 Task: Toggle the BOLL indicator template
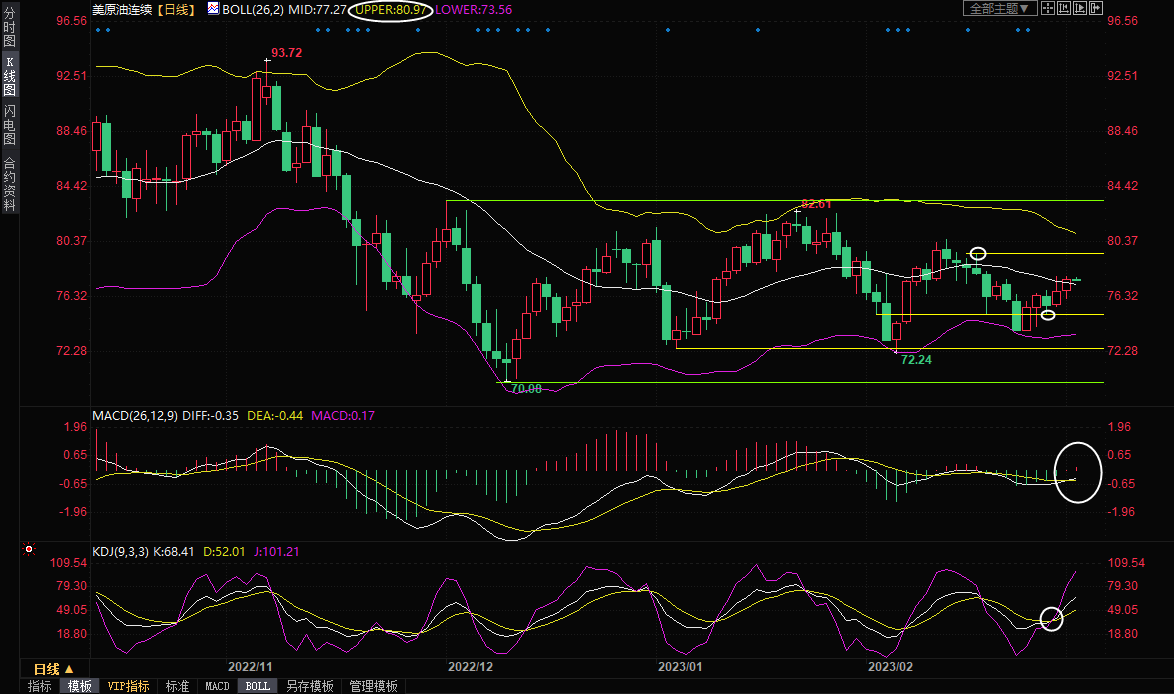[257, 686]
